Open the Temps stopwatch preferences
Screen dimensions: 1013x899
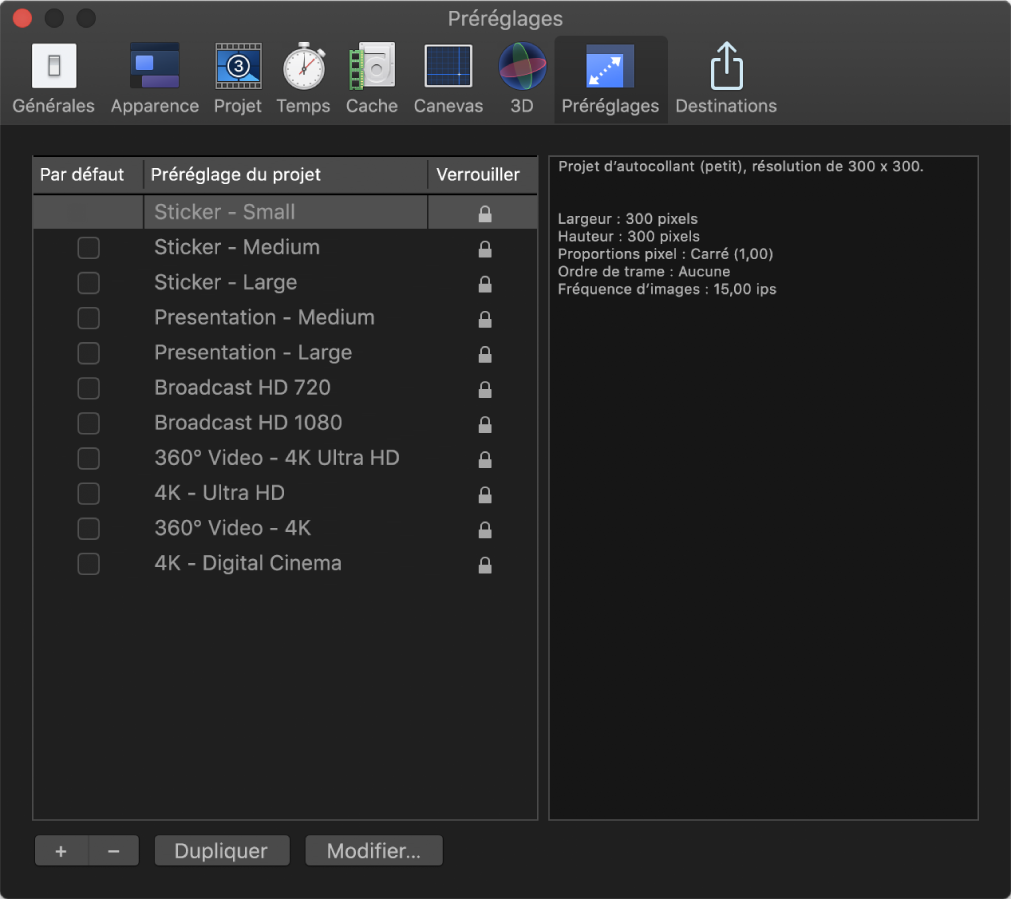[x=303, y=79]
